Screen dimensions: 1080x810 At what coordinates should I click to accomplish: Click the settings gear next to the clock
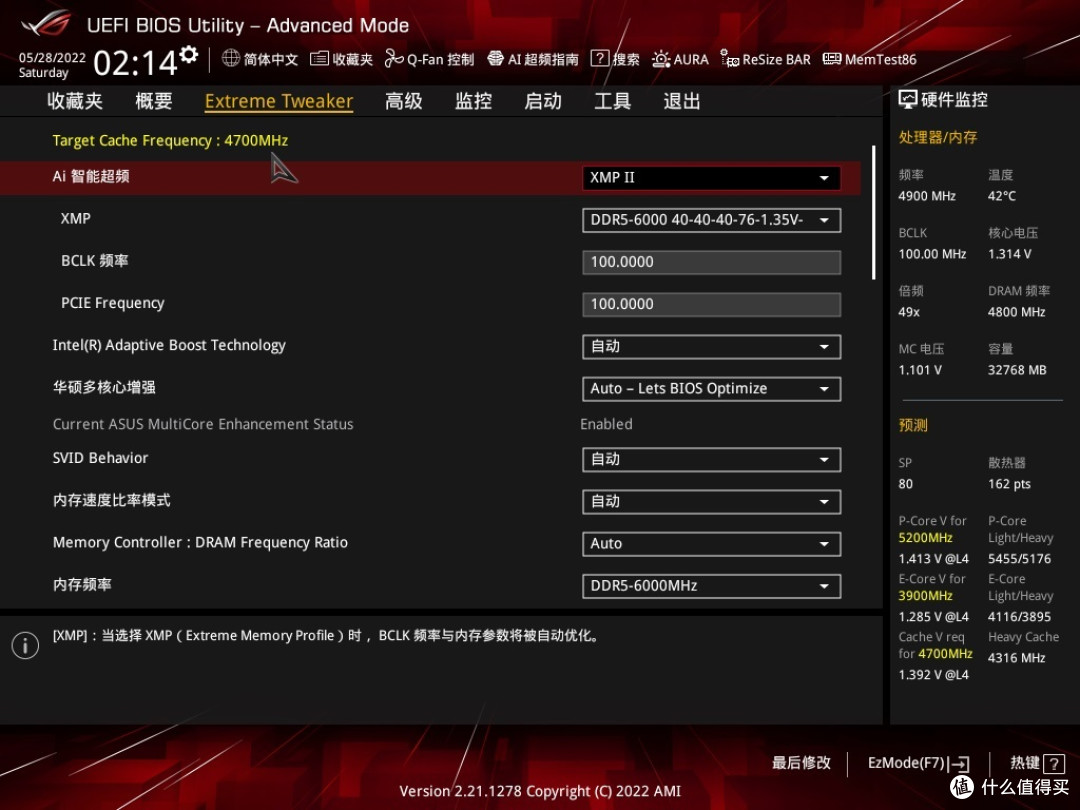(x=188, y=55)
